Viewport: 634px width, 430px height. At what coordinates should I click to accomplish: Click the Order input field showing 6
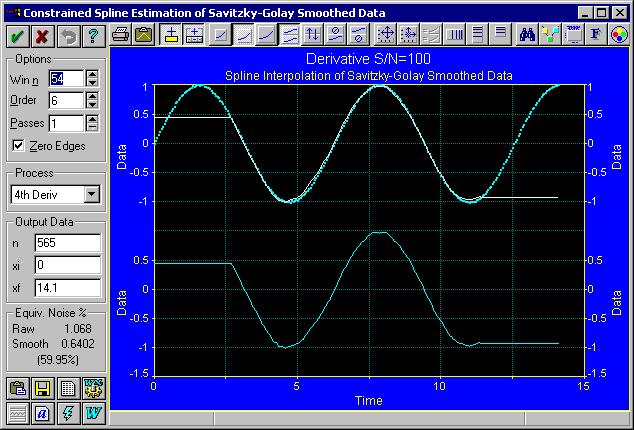click(66, 101)
